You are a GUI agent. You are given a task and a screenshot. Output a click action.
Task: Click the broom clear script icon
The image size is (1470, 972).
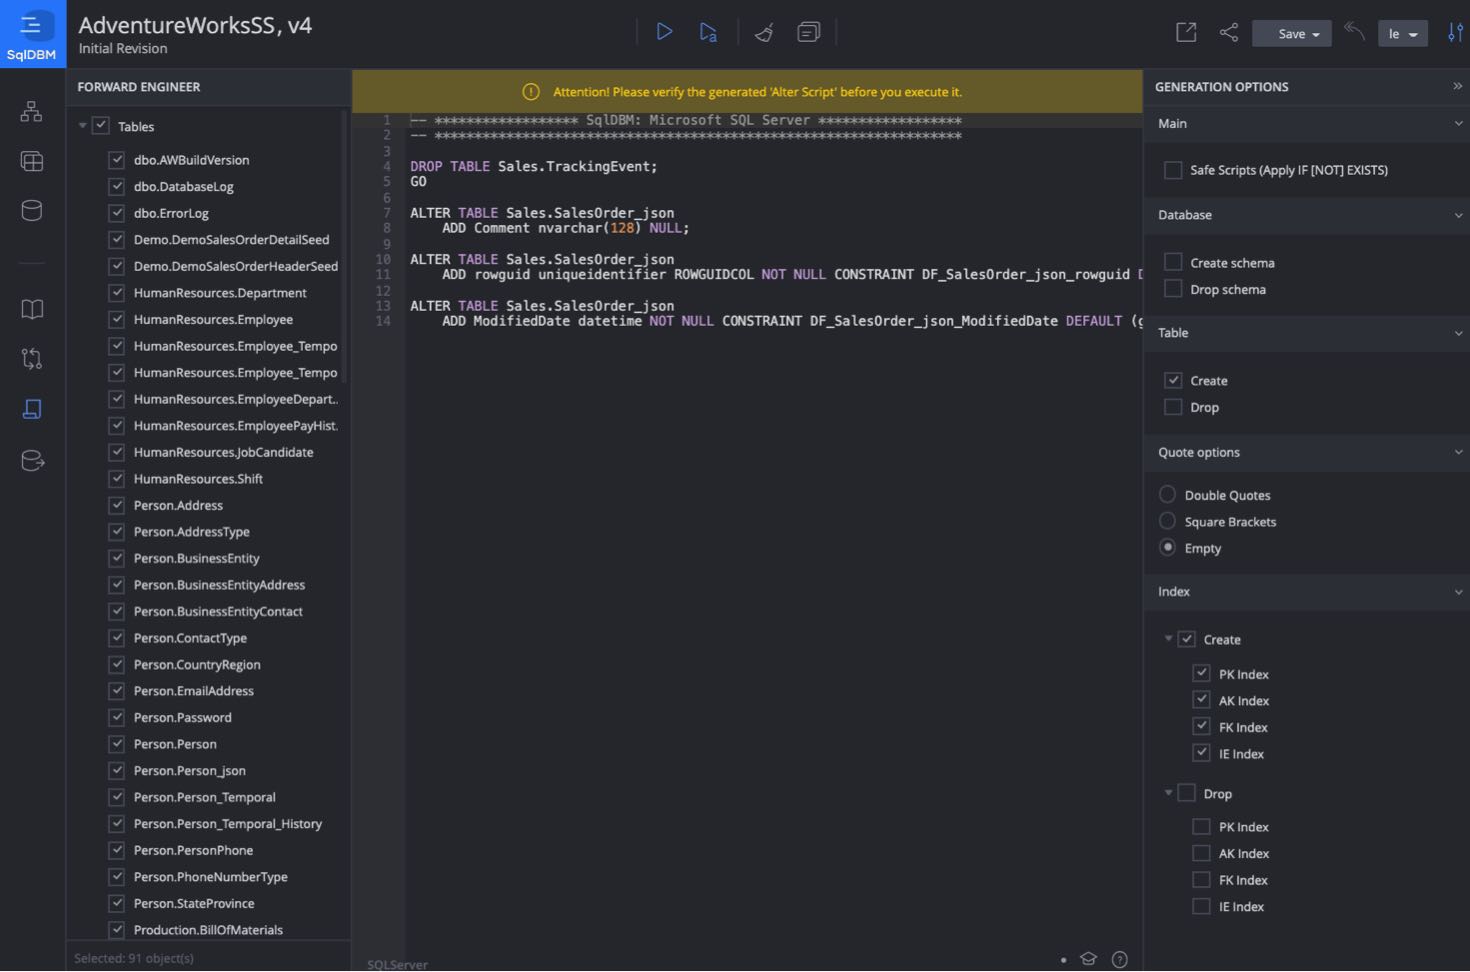tap(764, 33)
